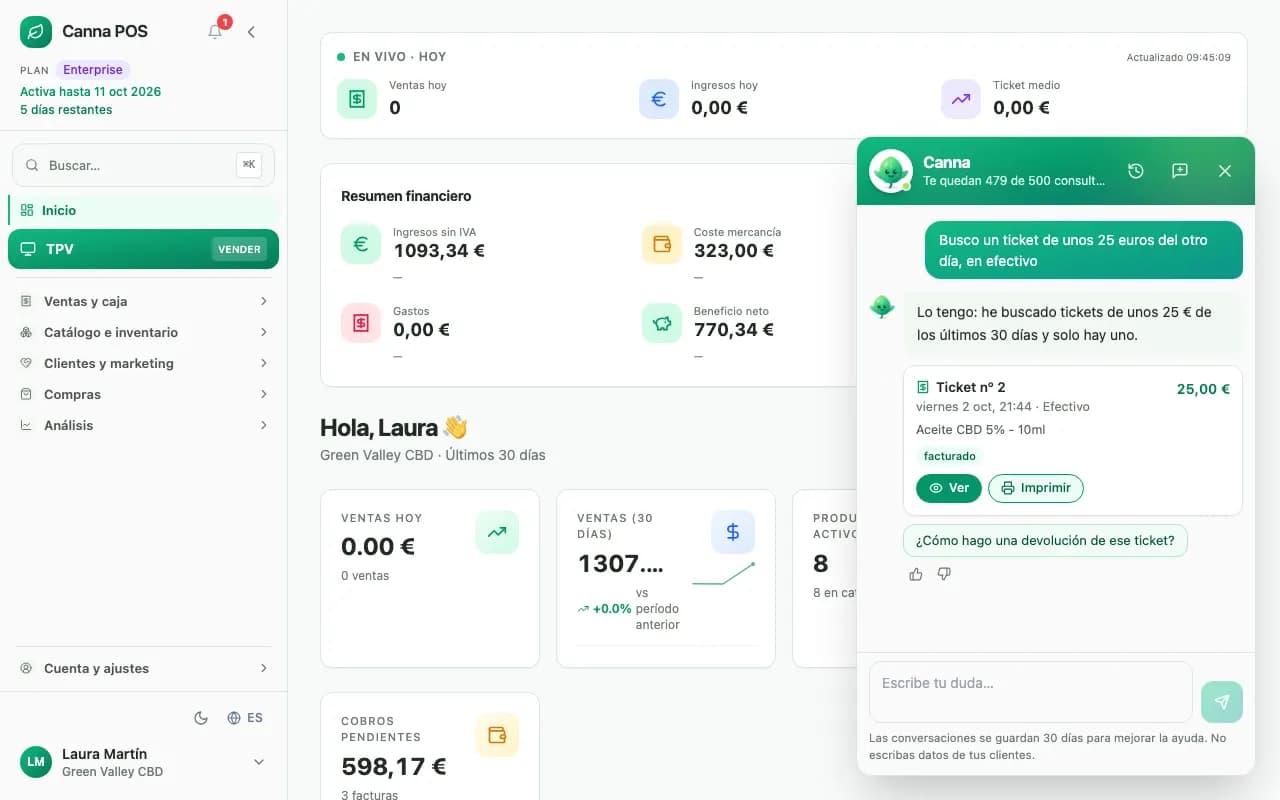Print the ticket with Imprimir
Image resolution: width=1280 pixels, height=800 pixels.
tap(1036, 488)
